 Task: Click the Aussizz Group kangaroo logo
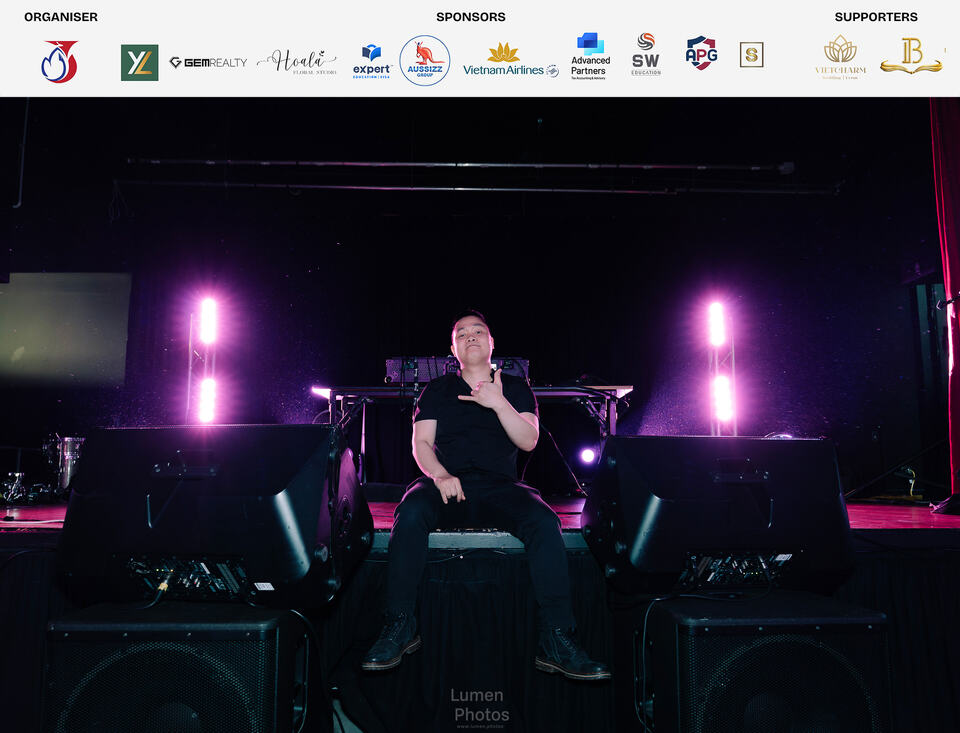click(x=425, y=61)
